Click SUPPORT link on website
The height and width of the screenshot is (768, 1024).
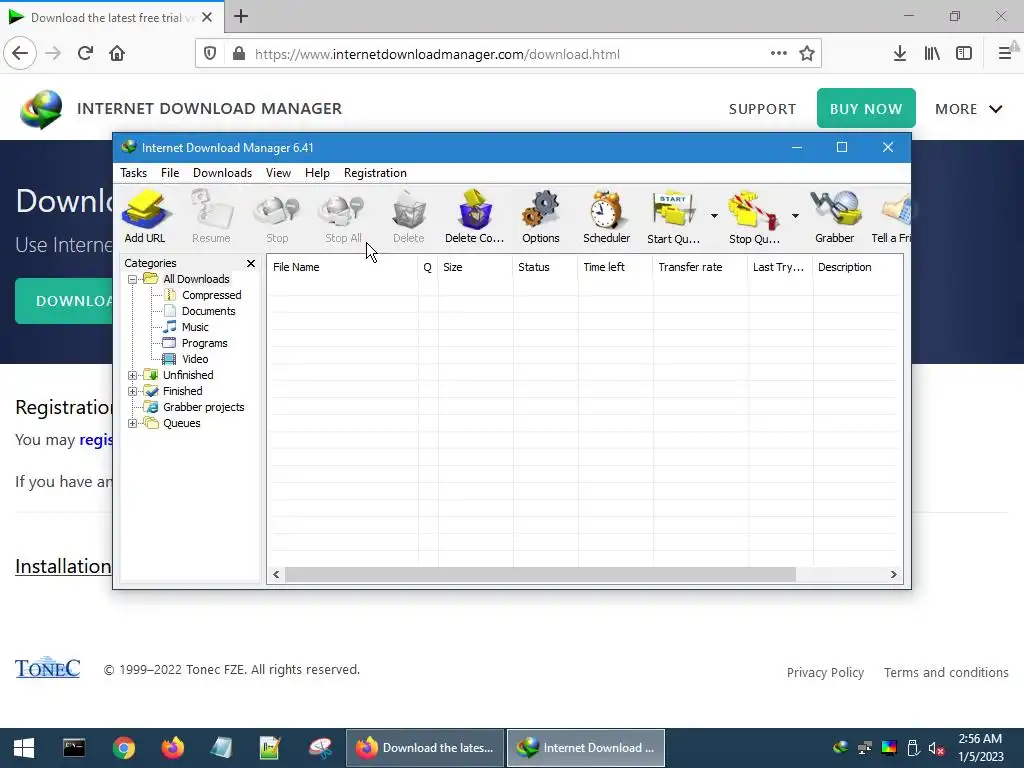pos(762,109)
